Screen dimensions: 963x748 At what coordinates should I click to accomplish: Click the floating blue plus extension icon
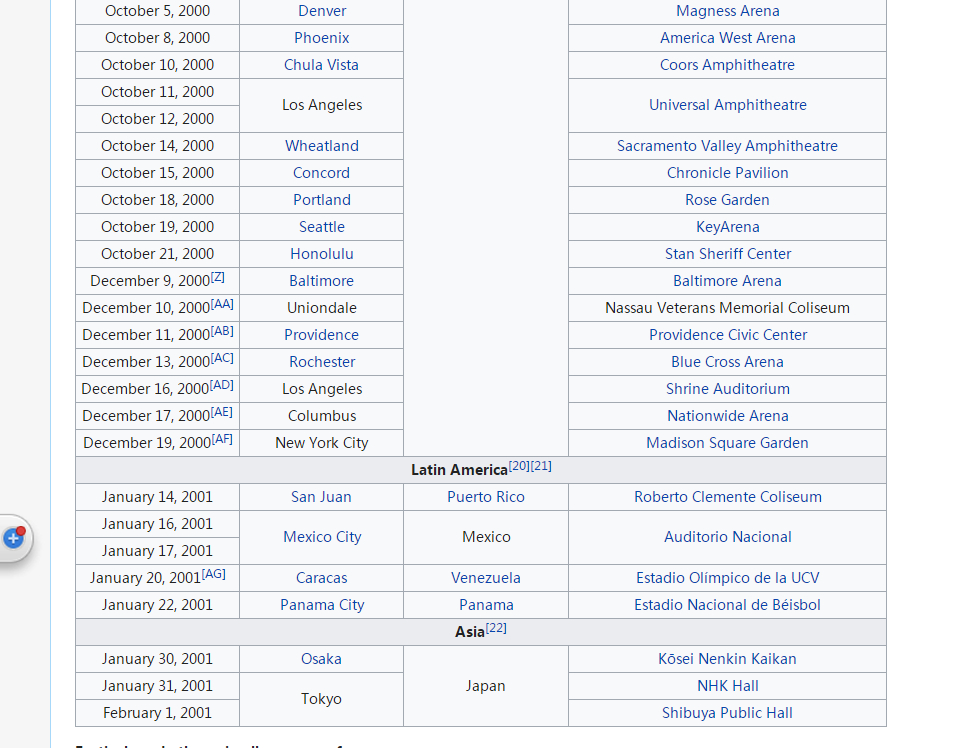tap(14, 538)
